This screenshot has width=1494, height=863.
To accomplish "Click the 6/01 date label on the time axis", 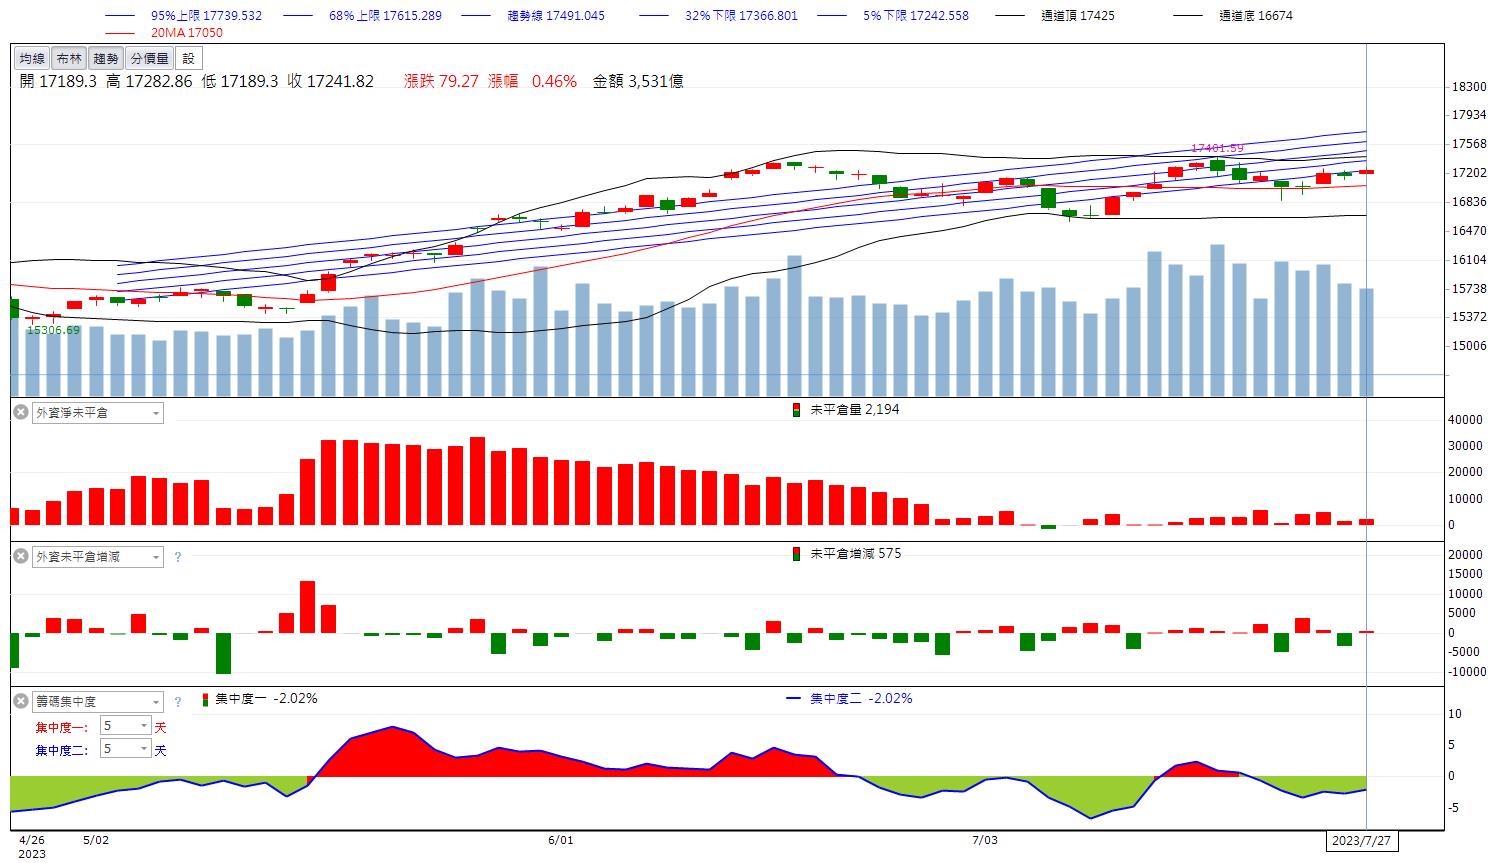I will coord(560,841).
